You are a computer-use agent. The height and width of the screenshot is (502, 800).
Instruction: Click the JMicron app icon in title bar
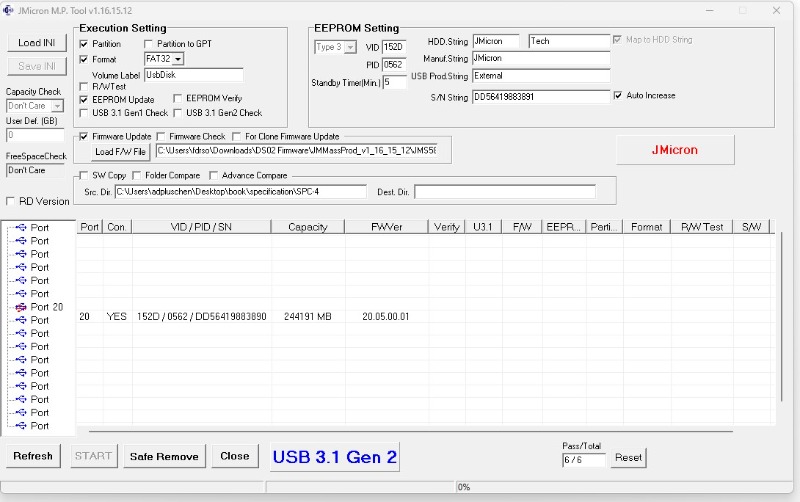[x=9, y=10]
